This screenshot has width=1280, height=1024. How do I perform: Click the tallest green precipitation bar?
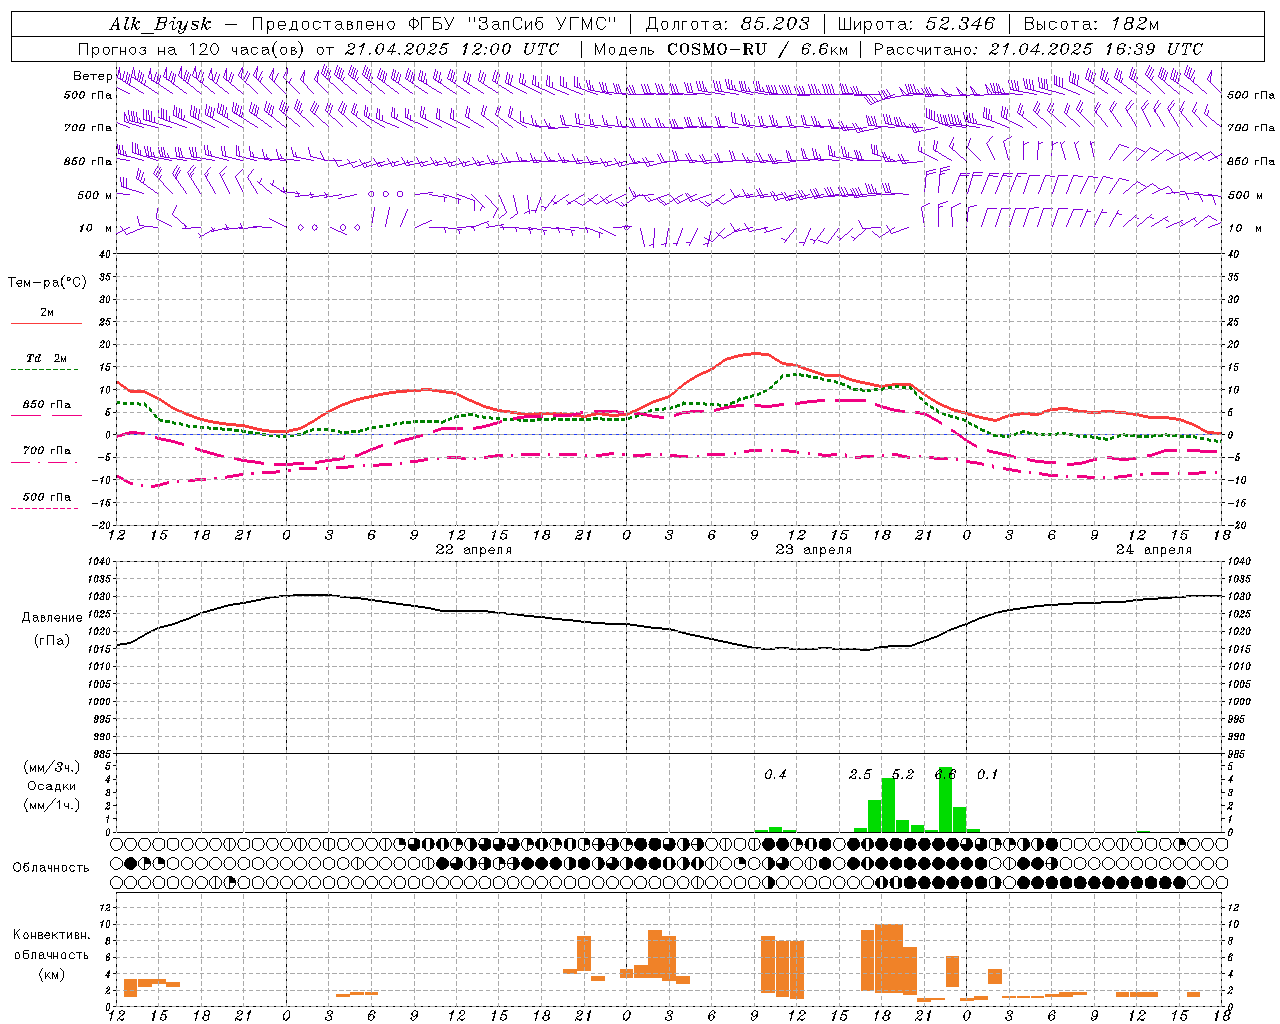(x=945, y=800)
